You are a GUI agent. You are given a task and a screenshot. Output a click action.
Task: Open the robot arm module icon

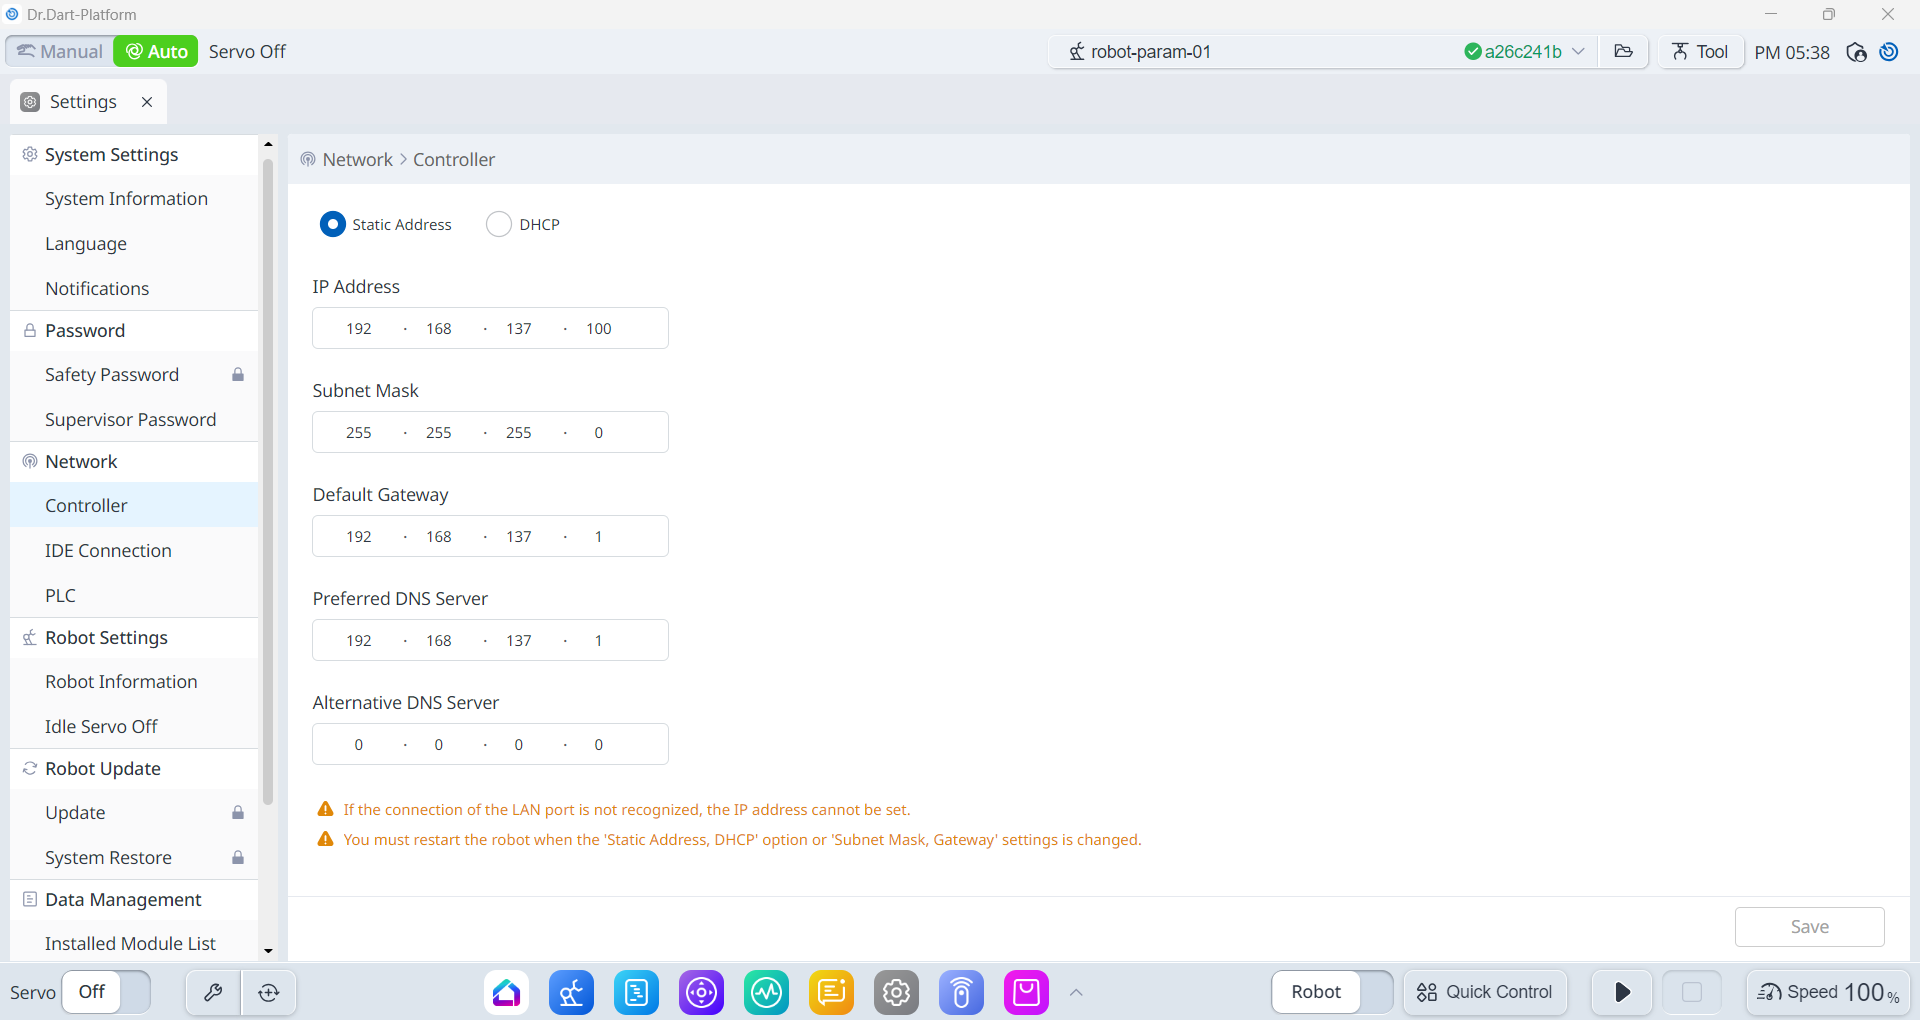click(572, 992)
